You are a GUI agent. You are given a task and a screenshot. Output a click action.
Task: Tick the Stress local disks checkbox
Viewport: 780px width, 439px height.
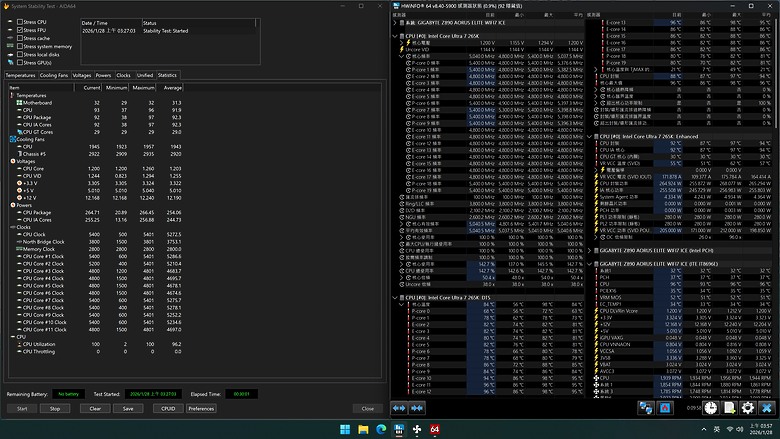tap(20, 54)
